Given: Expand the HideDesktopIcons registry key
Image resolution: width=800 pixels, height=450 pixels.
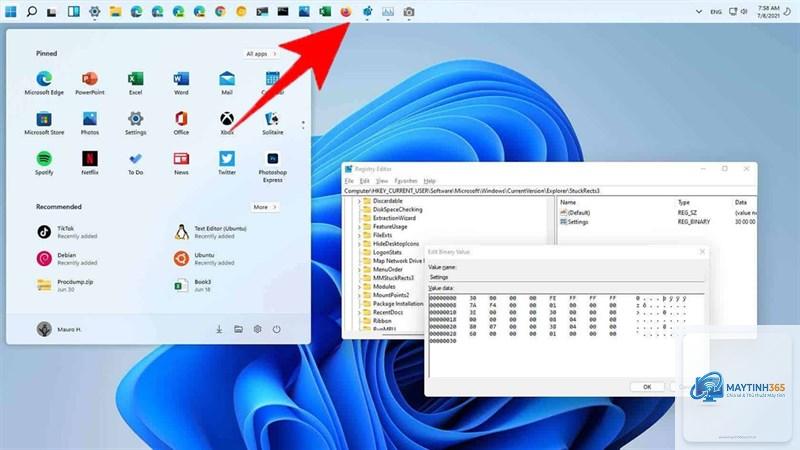Looking at the screenshot, I should point(359,244).
